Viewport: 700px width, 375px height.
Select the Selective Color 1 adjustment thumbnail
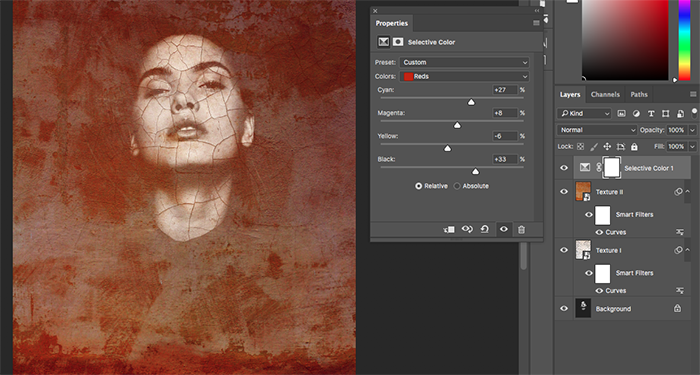click(584, 167)
